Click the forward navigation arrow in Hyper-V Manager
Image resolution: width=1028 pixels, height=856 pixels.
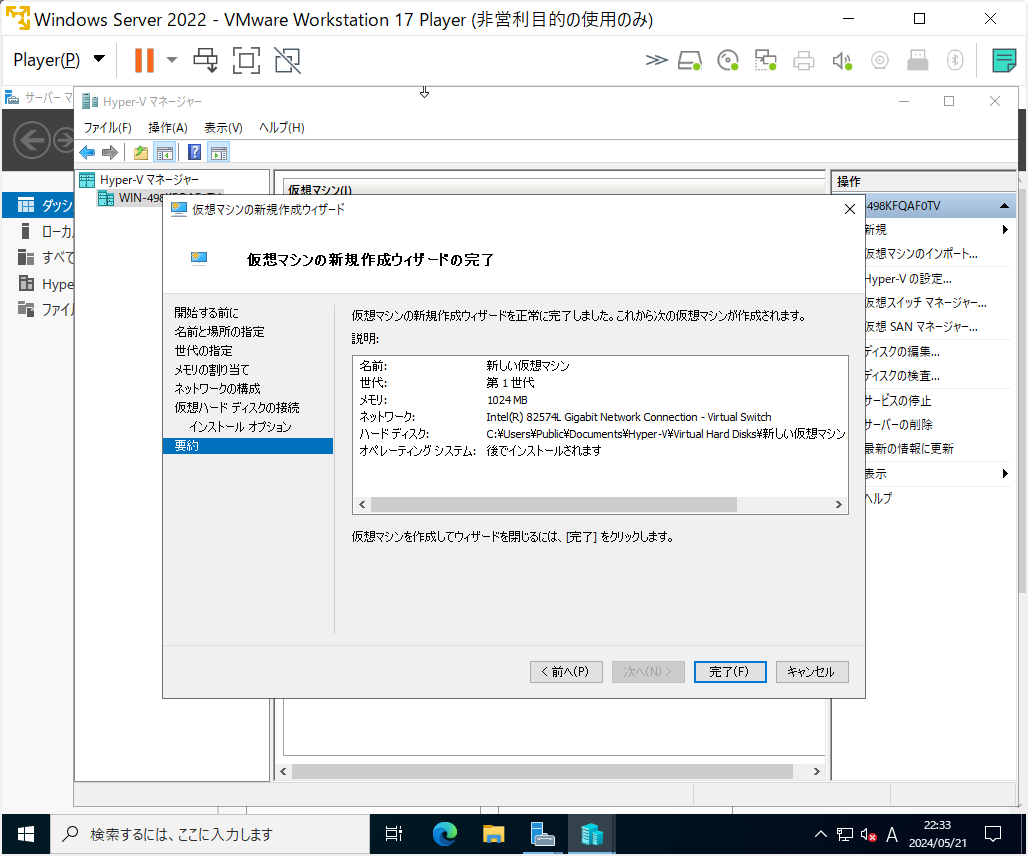point(109,152)
